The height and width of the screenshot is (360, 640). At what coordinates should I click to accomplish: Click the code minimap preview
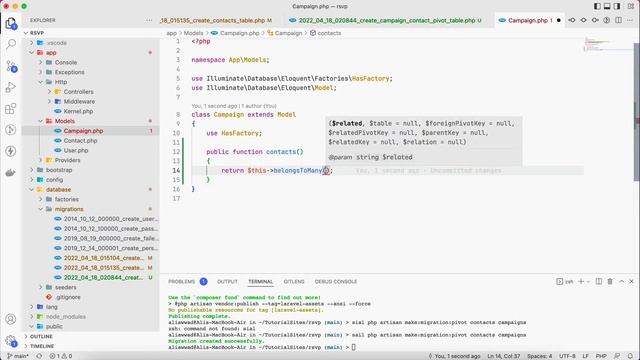tap(608, 44)
